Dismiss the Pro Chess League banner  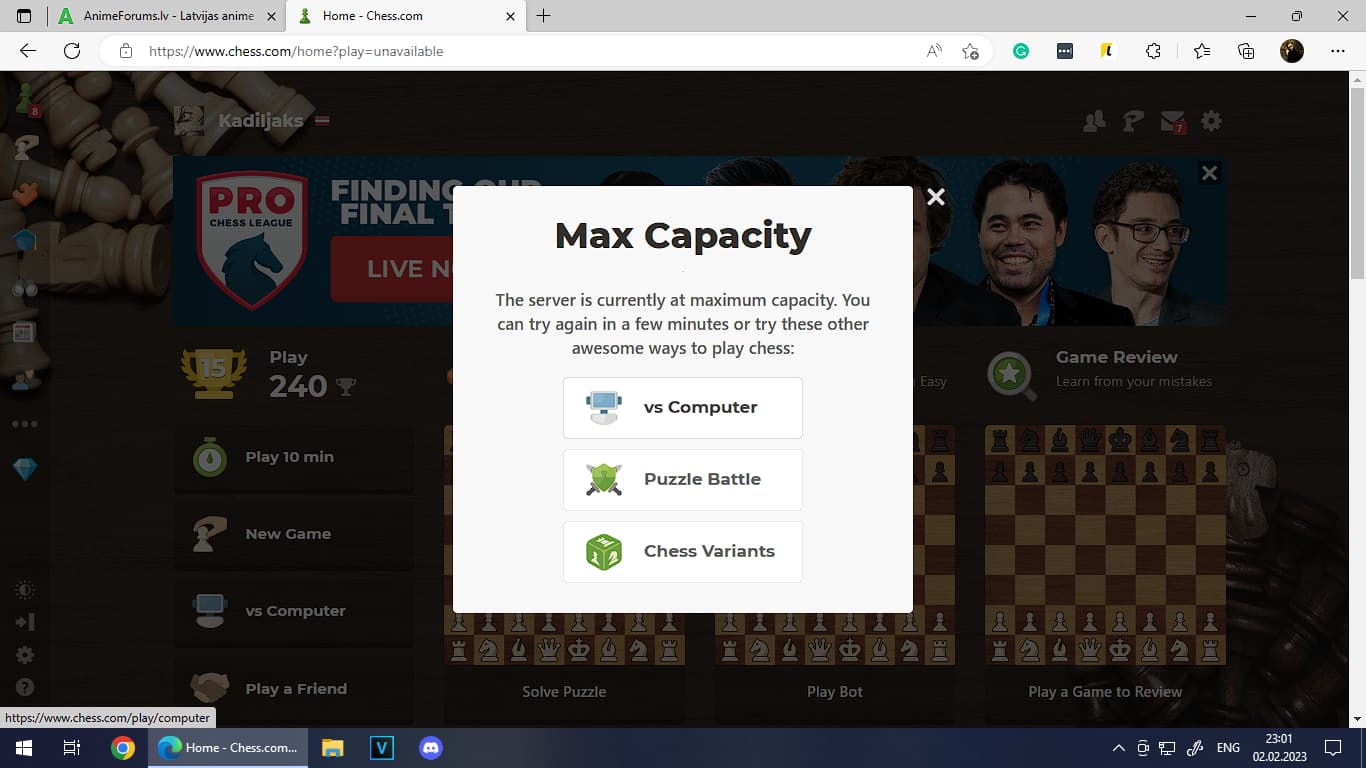(1209, 173)
